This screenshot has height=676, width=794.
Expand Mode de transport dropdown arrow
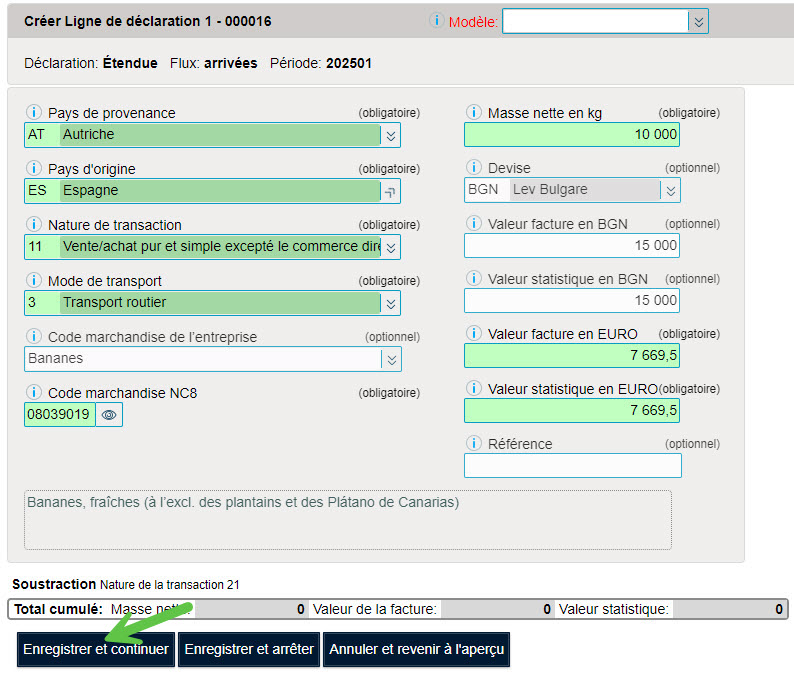click(x=390, y=303)
